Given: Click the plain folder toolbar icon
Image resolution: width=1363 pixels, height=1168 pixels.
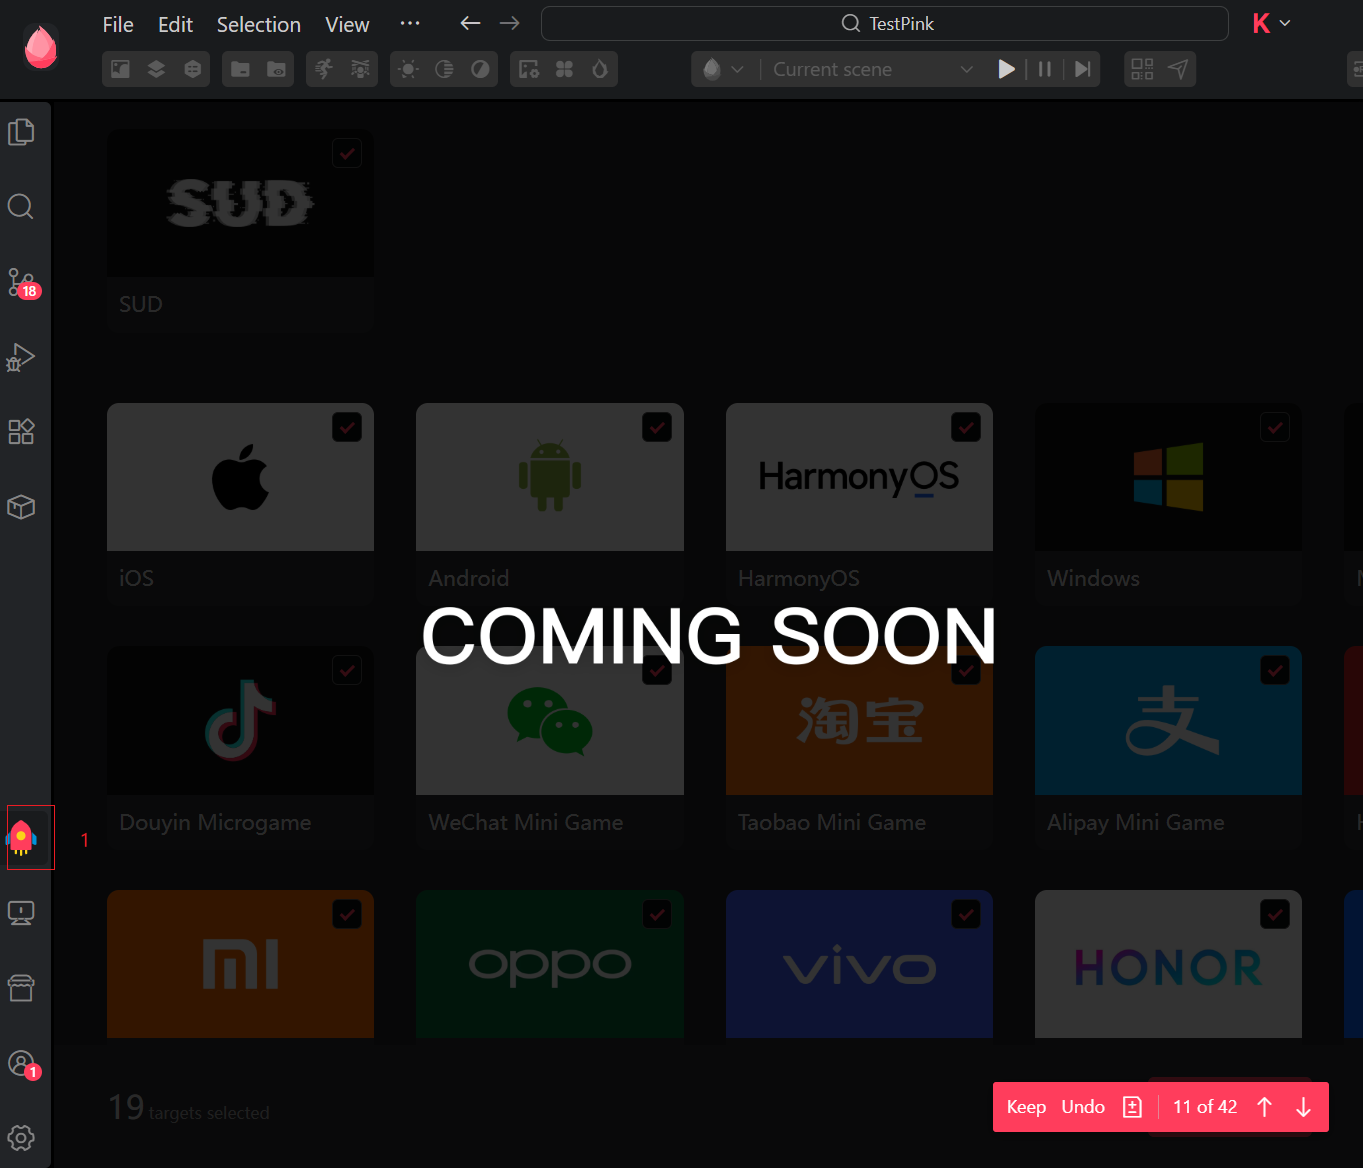Looking at the screenshot, I should coord(240,69).
